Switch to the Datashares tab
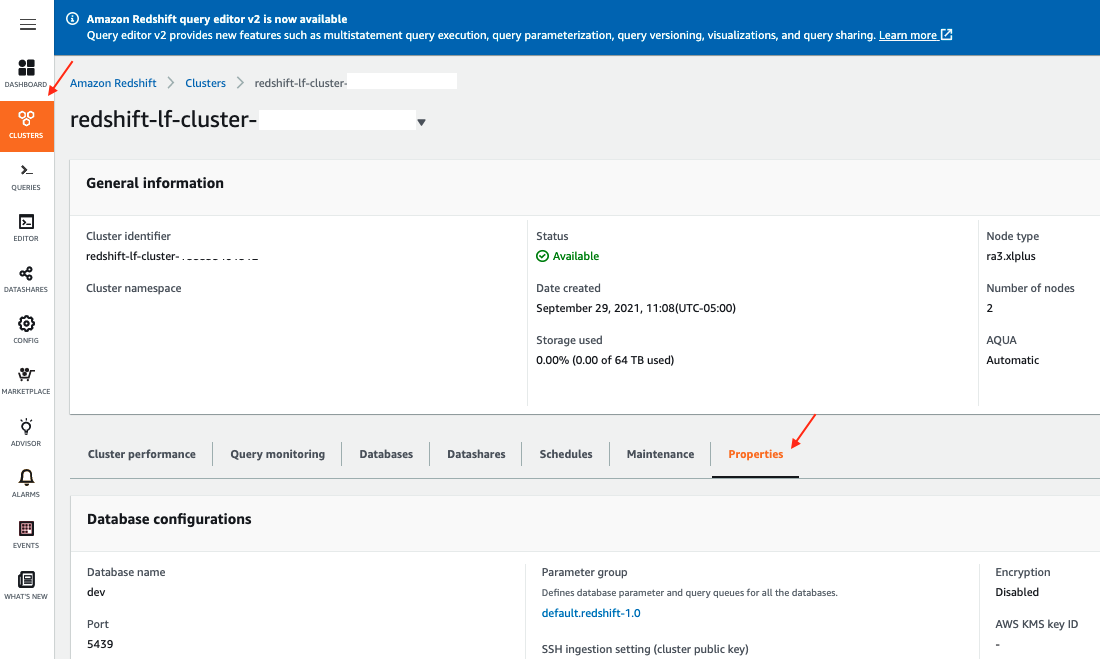The width and height of the screenshot is (1100, 659). pos(476,454)
